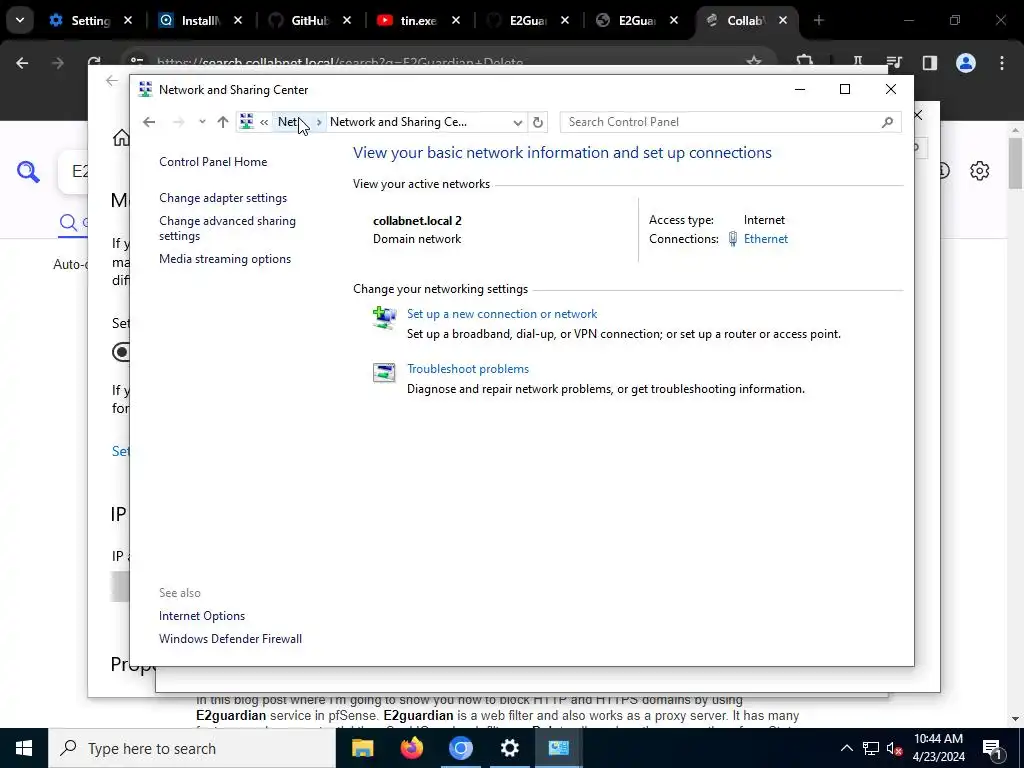1024x768 pixels.
Task: Click the muted volume tray icon
Action: pyautogui.click(x=895, y=748)
